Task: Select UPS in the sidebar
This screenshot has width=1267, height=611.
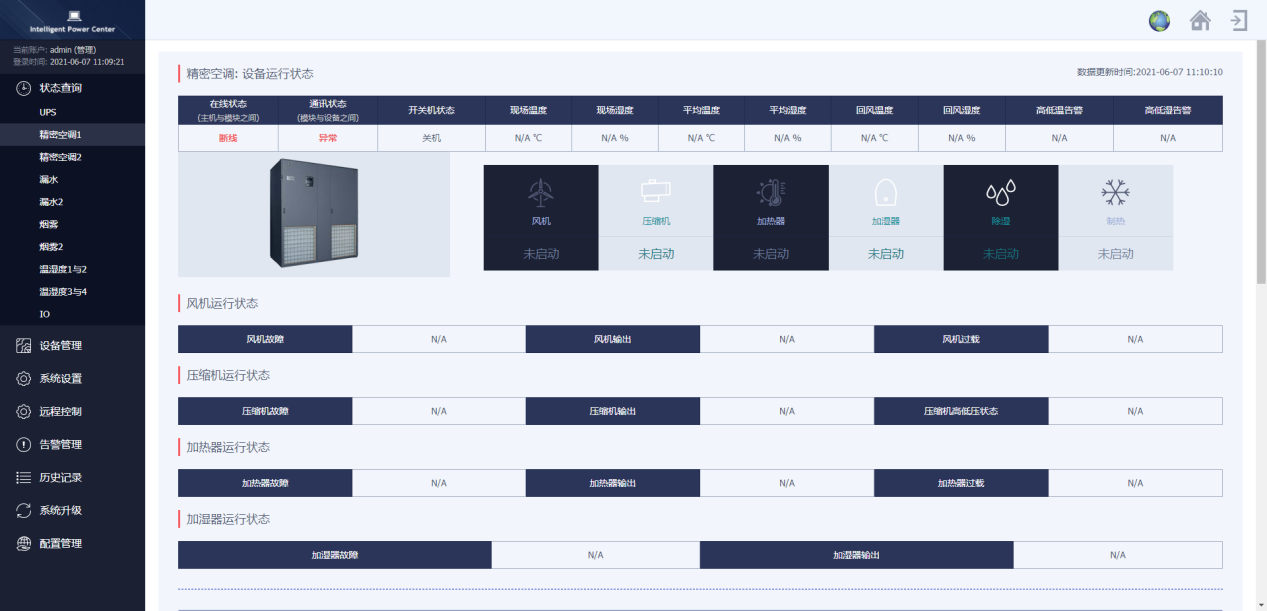Action: (48, 112)
